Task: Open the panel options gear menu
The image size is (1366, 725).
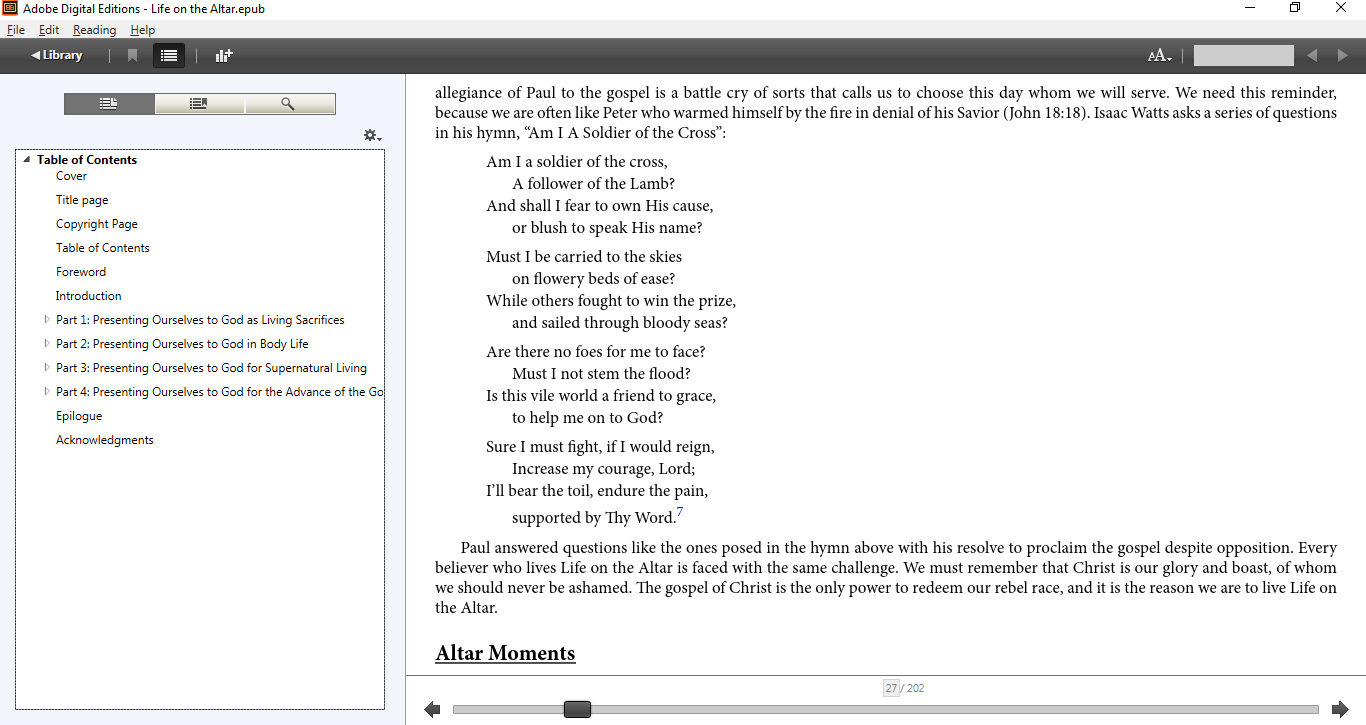Action: pyautogui.click(x=372, y=135)
